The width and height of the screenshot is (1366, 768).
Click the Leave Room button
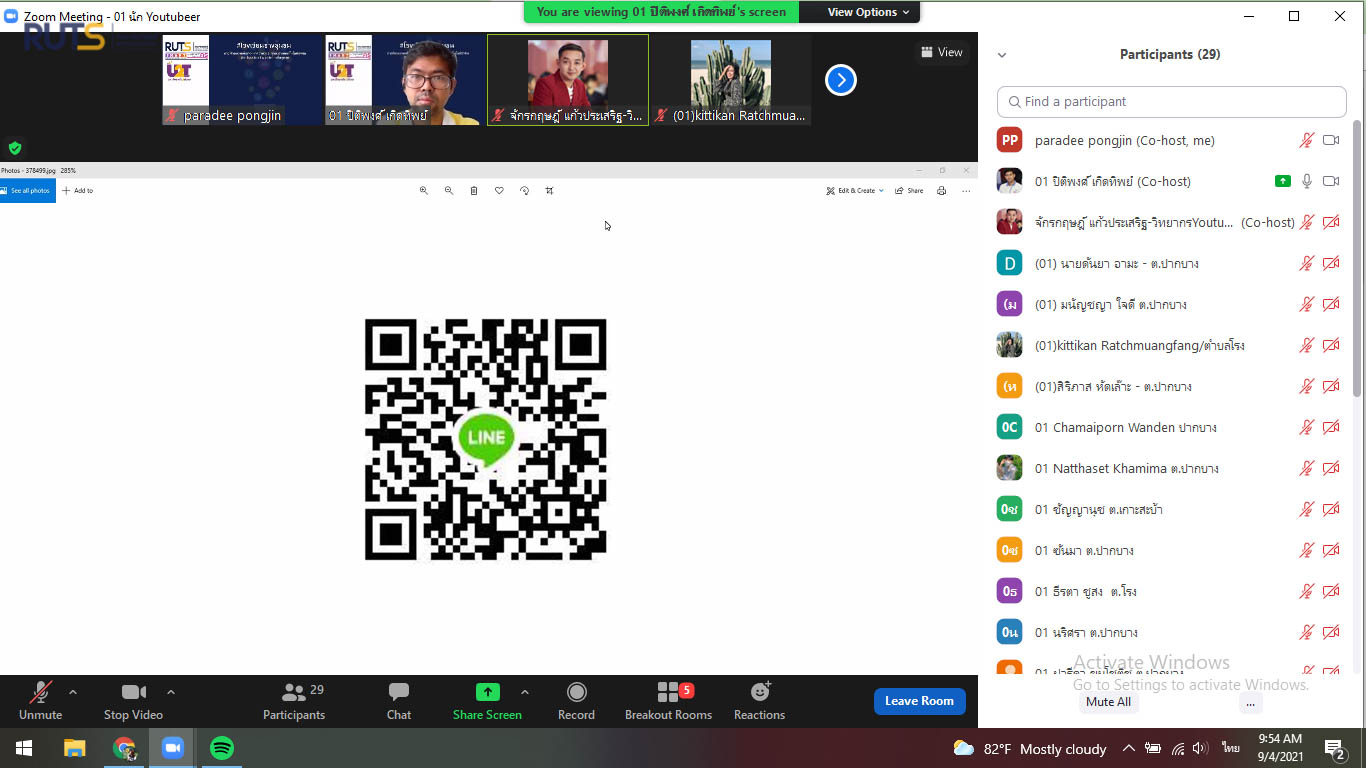[919, 701]
